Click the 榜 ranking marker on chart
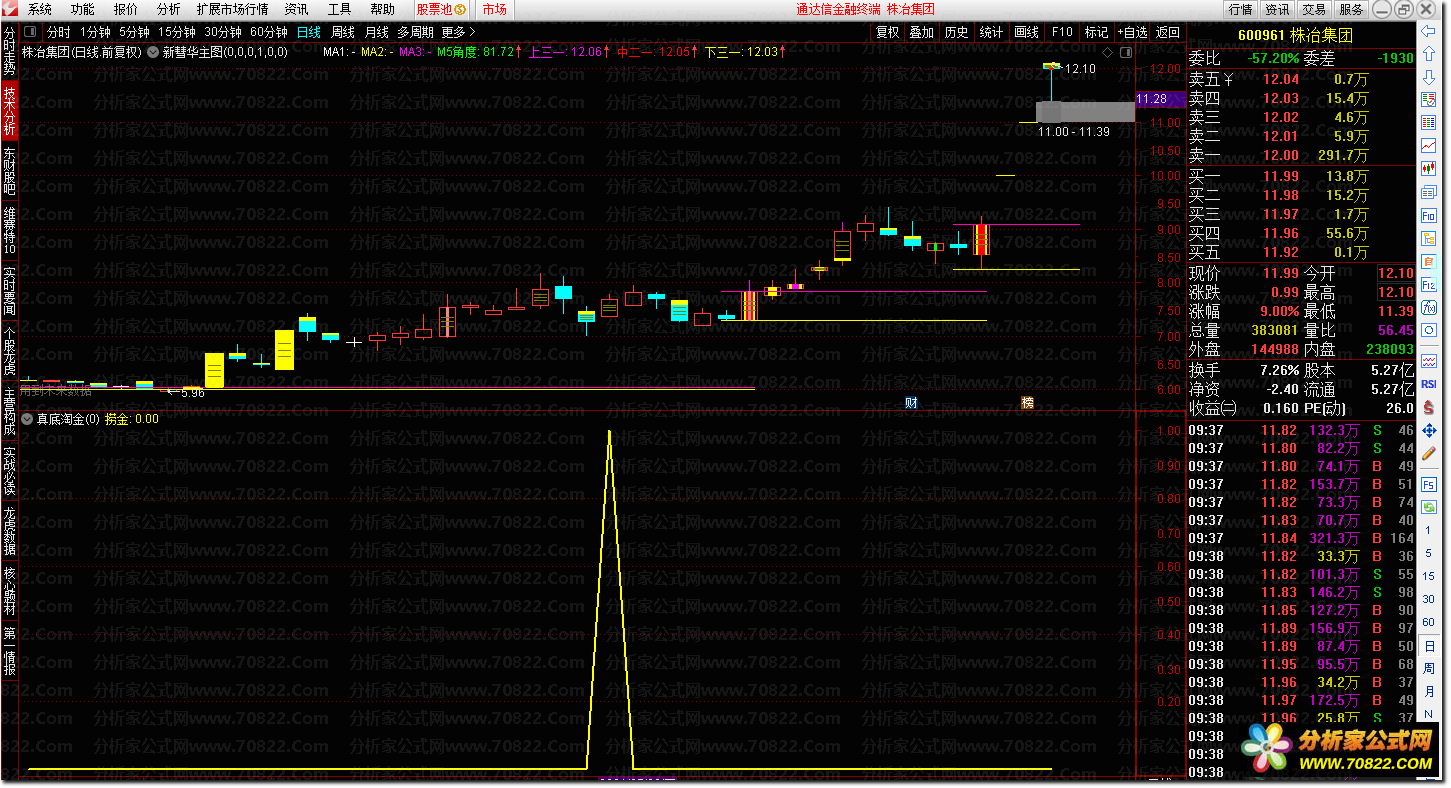This screenshot has height=788, width=1451. [1027, 403]
